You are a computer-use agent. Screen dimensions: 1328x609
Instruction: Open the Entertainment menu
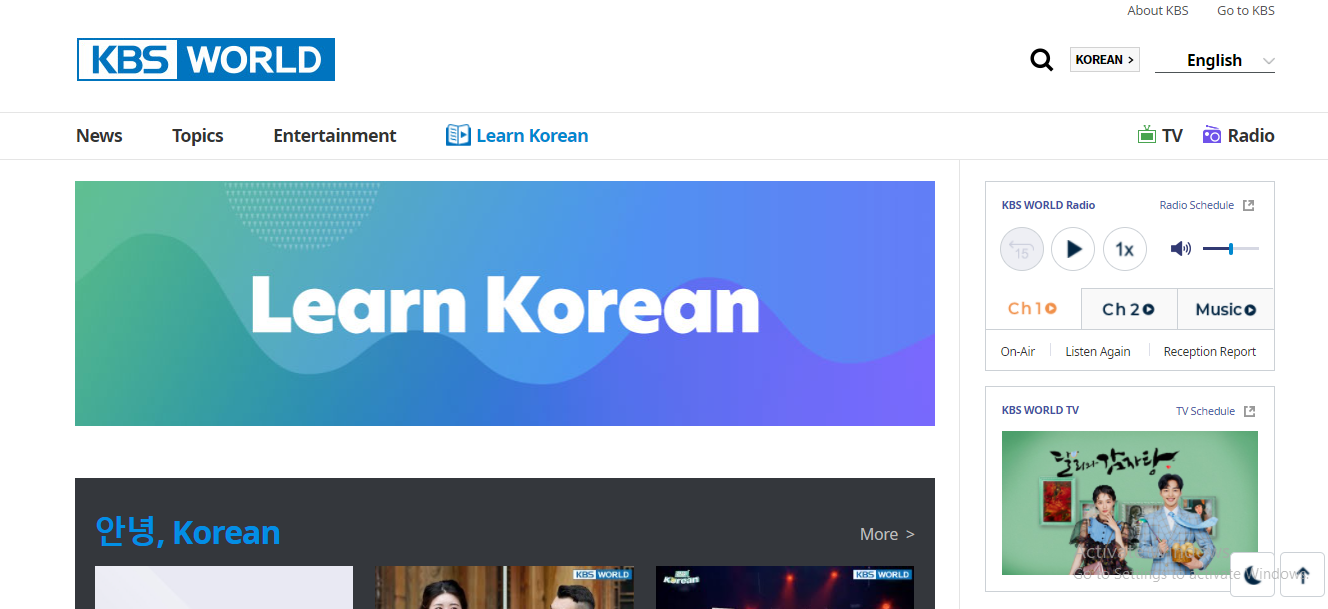[335, 136]
